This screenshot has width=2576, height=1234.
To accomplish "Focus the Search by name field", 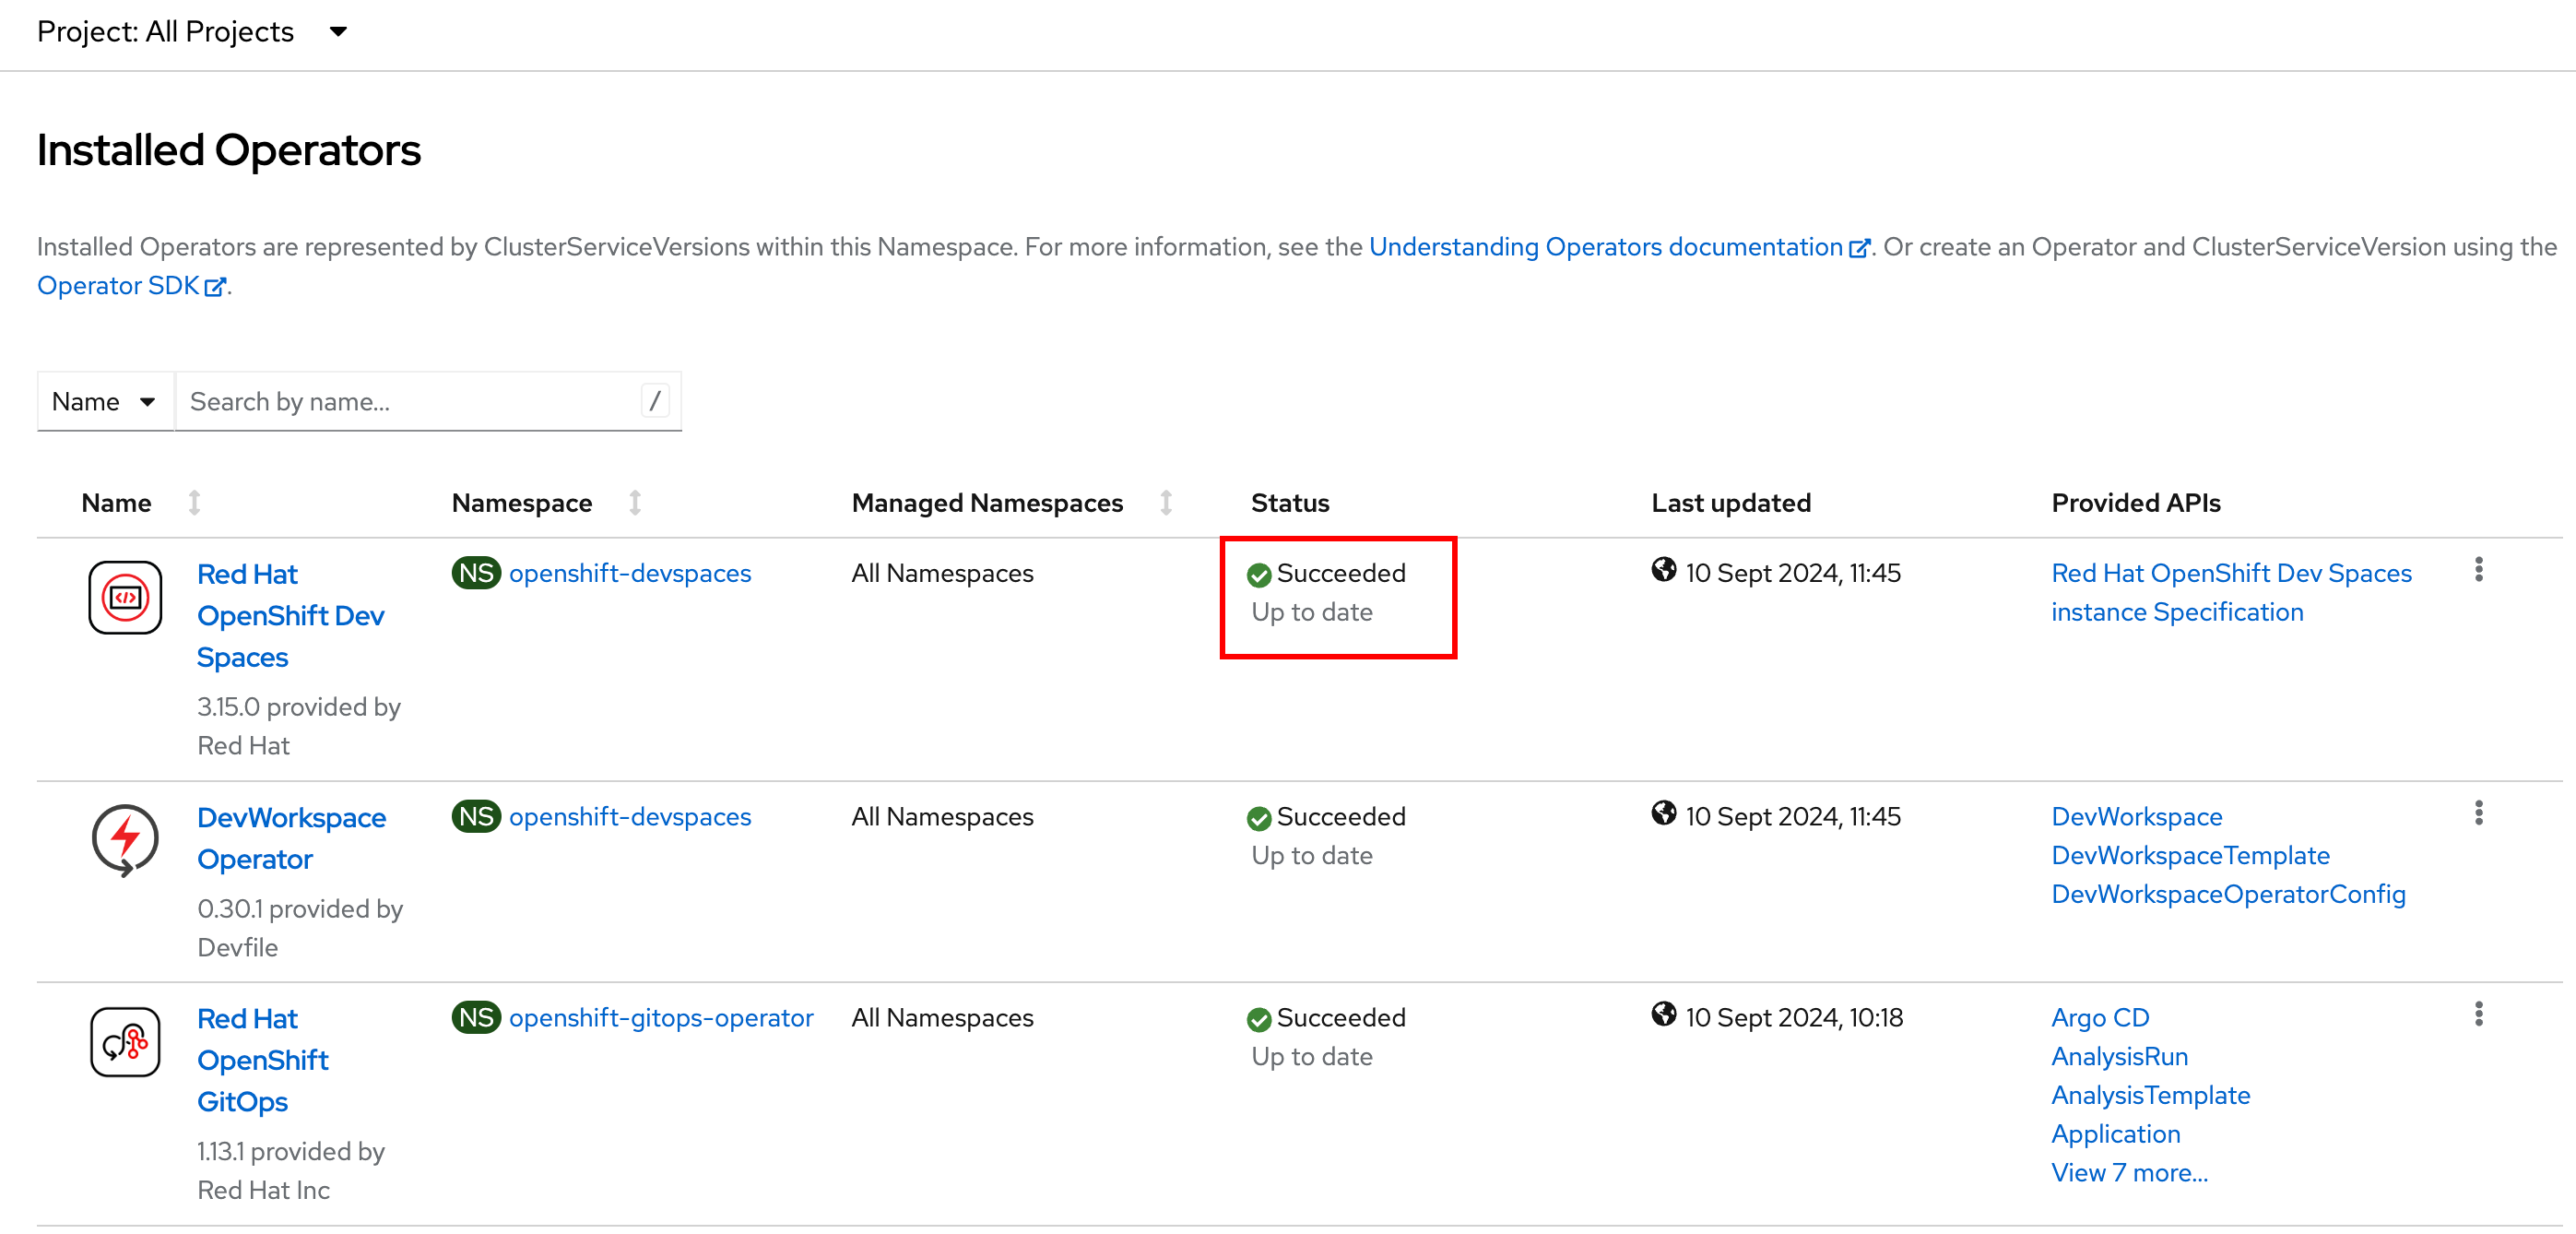I will coord(428,402).
